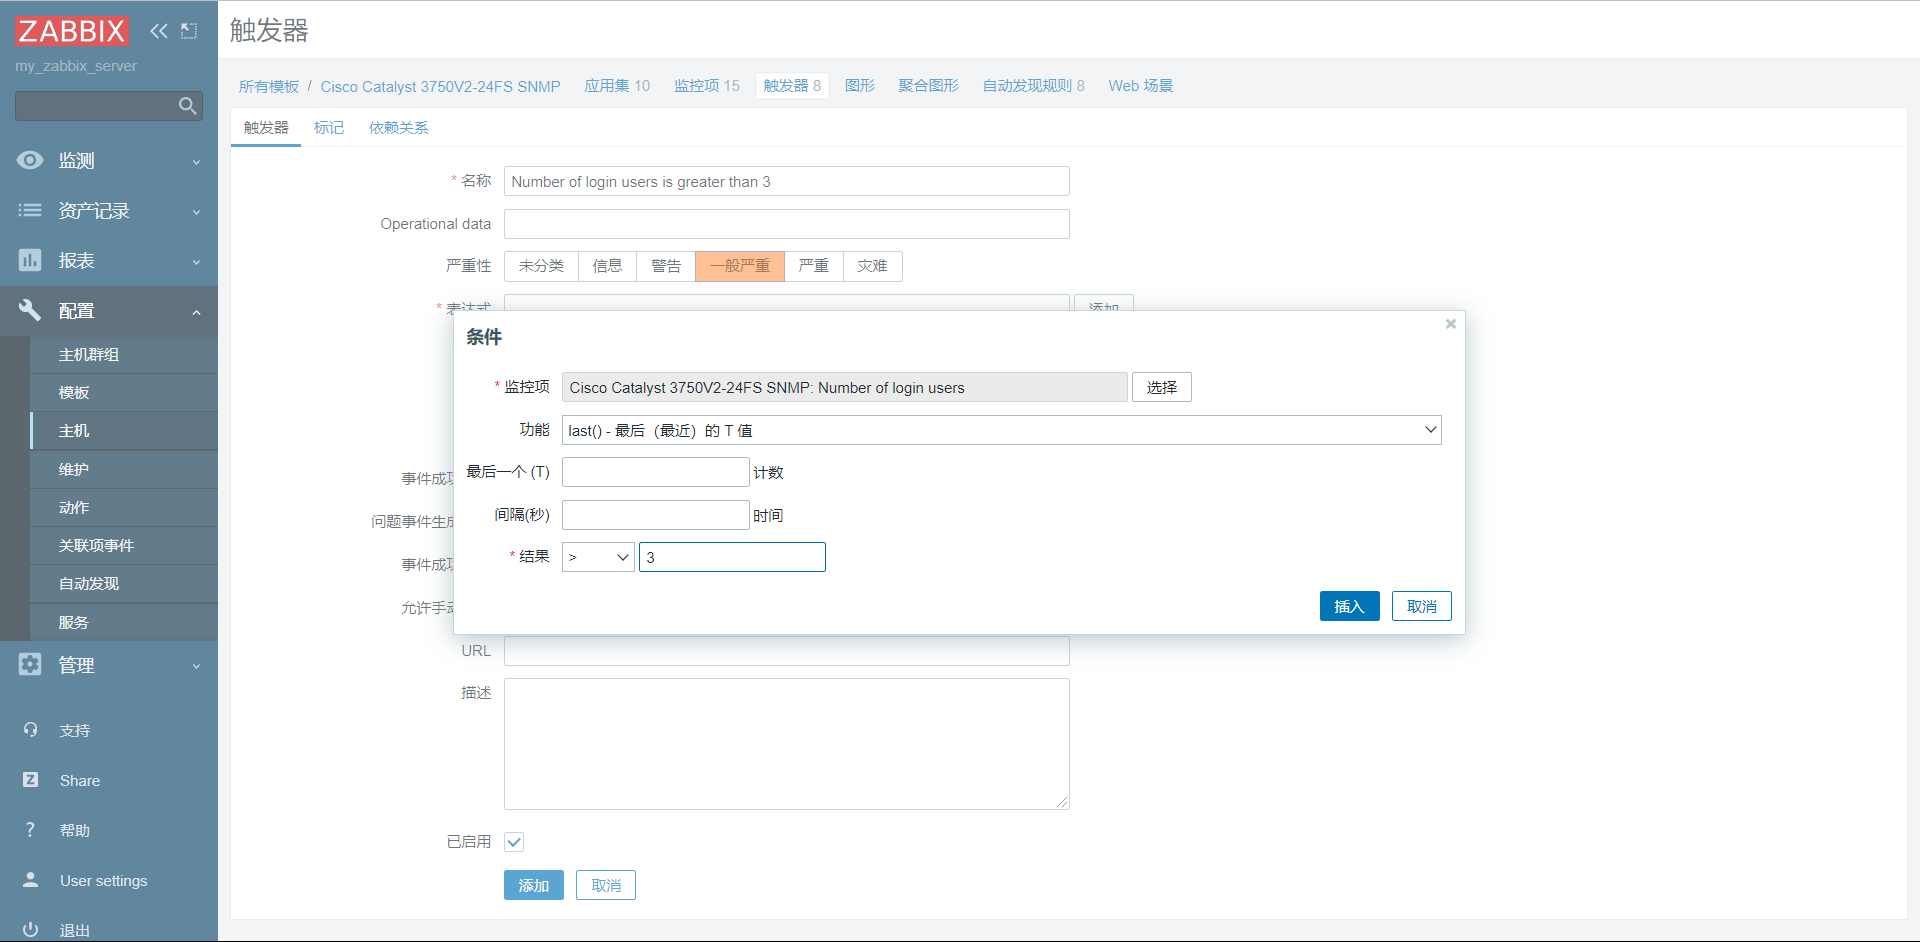The width and height of the screenshot is (1920, 942).
Task: Click the blue 添加 button at the bottom of the form
Action: pos(533,885)
